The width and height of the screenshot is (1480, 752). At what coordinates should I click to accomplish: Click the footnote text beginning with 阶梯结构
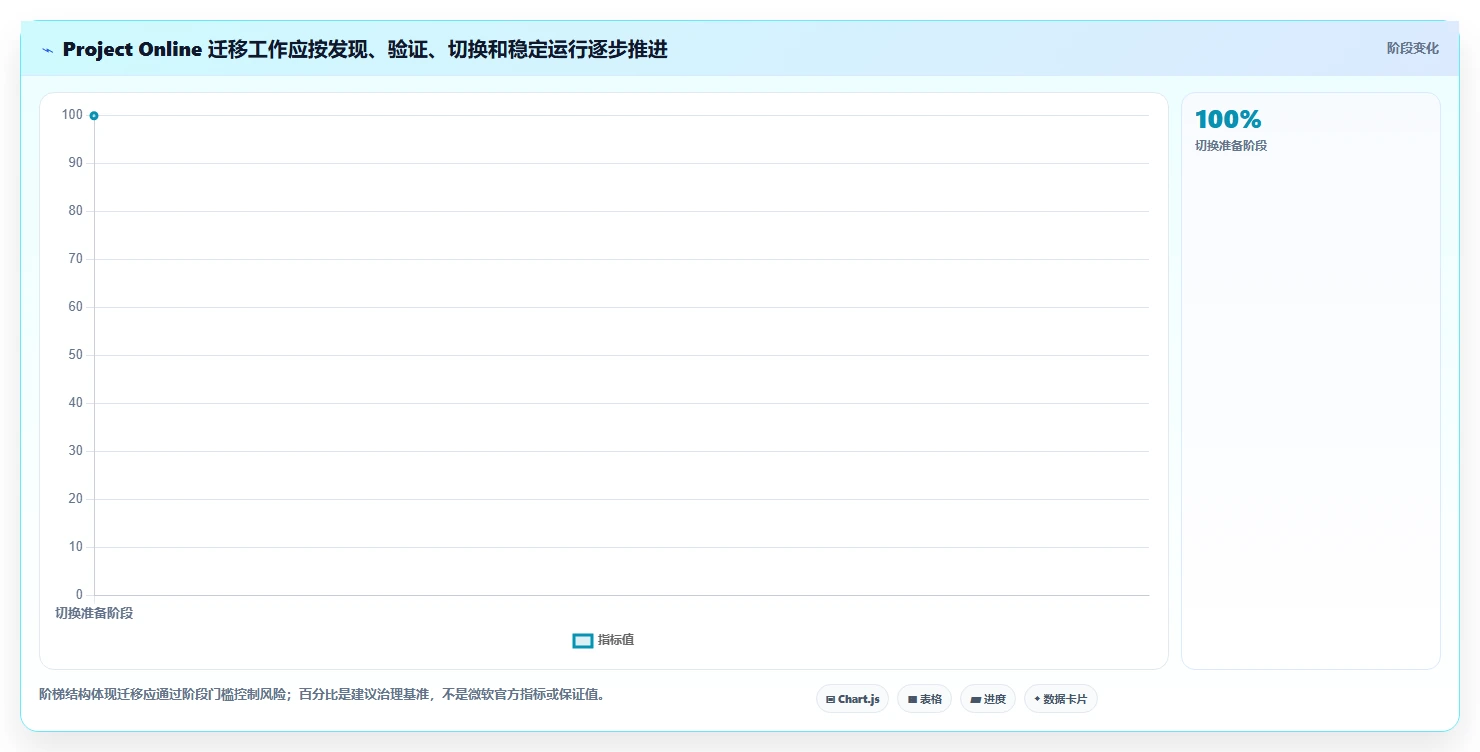tap(322, 694)
